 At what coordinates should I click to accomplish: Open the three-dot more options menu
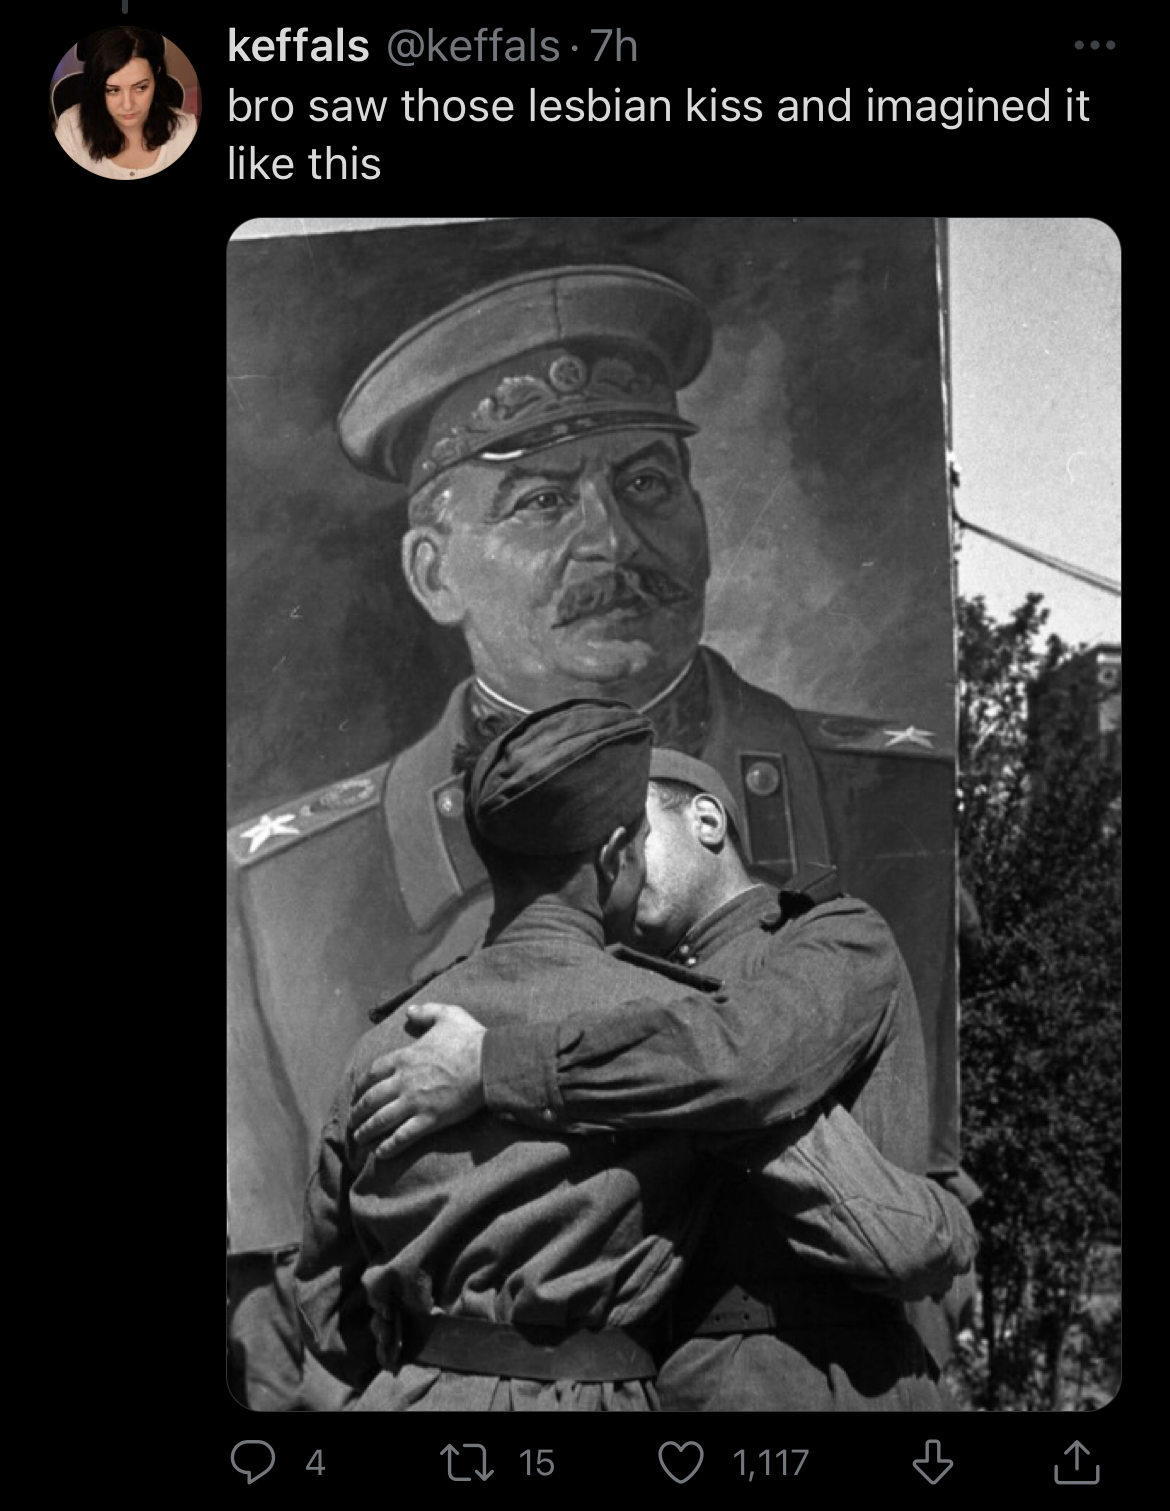click(x=1094, y=45)
